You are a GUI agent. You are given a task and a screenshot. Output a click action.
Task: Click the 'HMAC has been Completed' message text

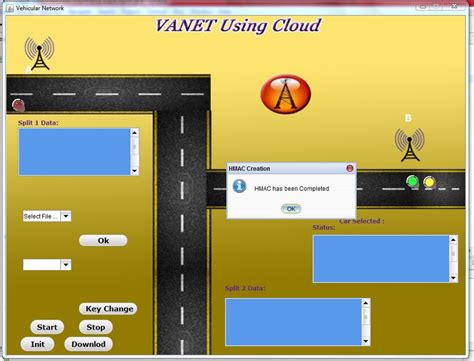pos(292,189)
